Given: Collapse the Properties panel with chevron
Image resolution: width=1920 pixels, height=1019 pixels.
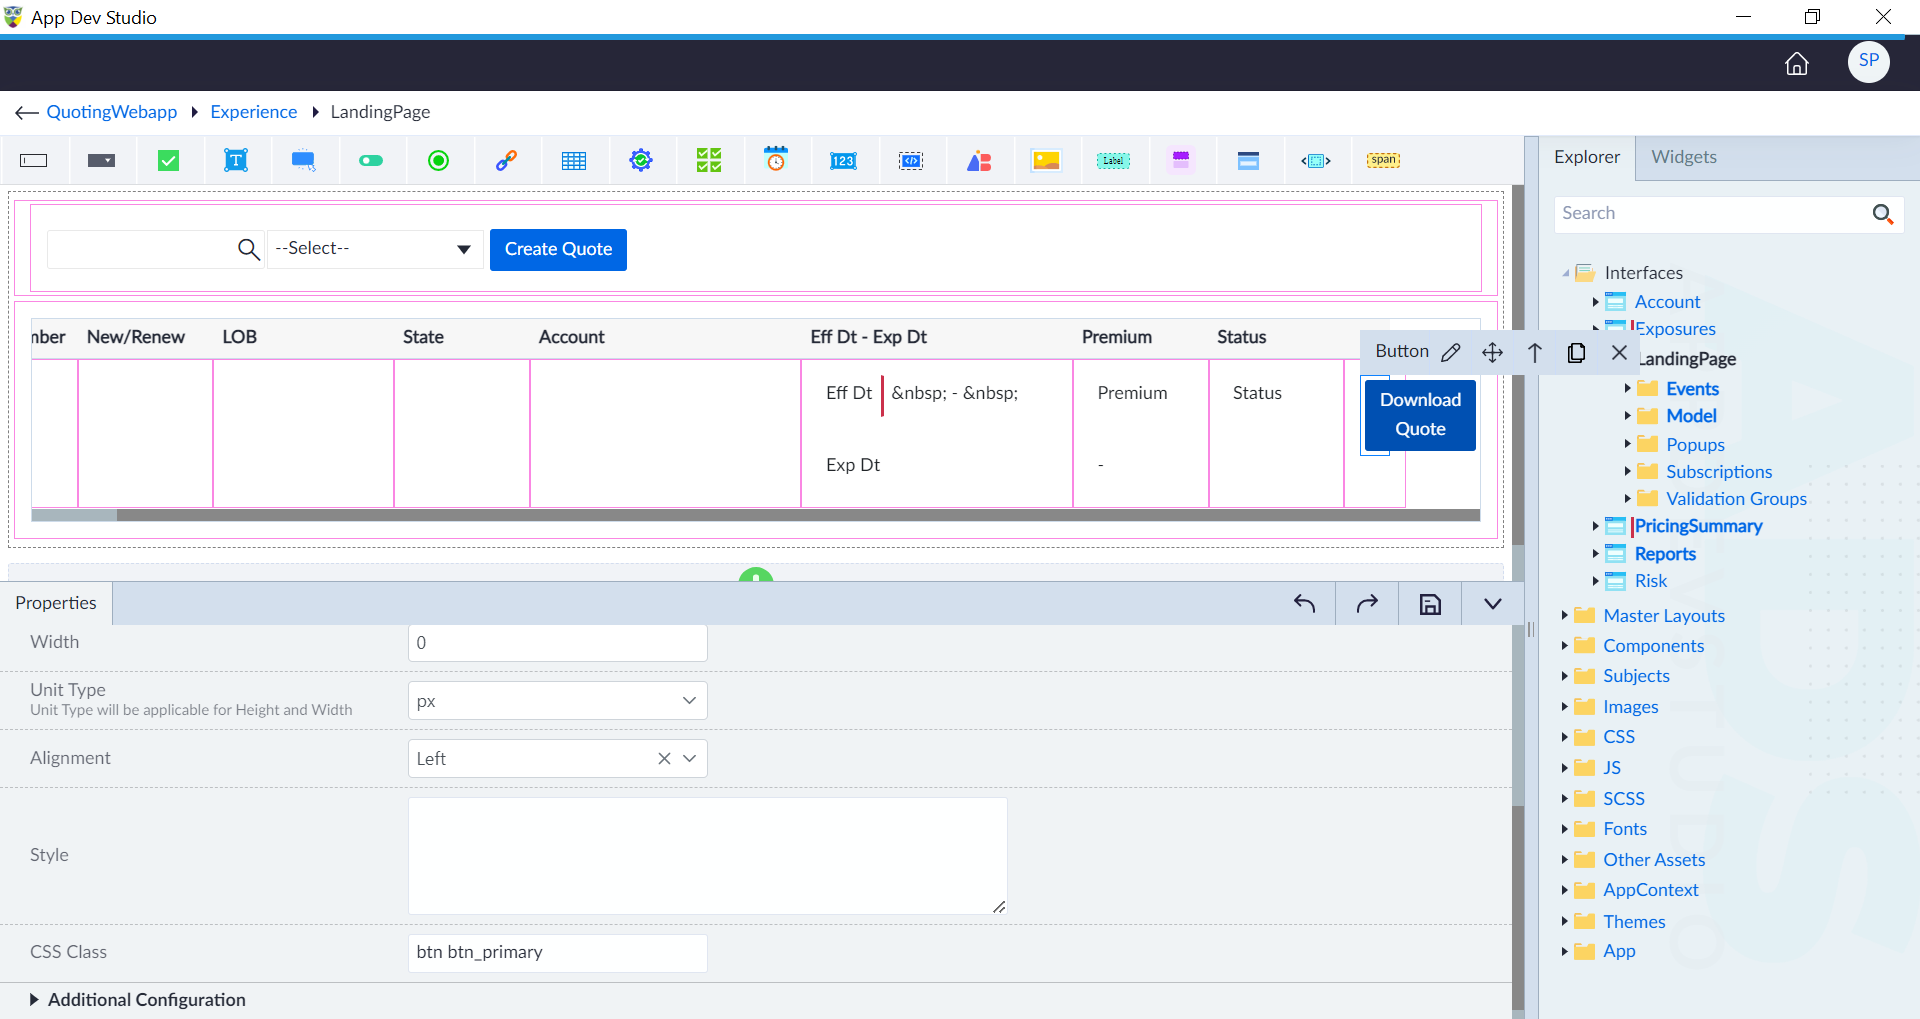Looking at the screenshot, I should click(1493, 604).
